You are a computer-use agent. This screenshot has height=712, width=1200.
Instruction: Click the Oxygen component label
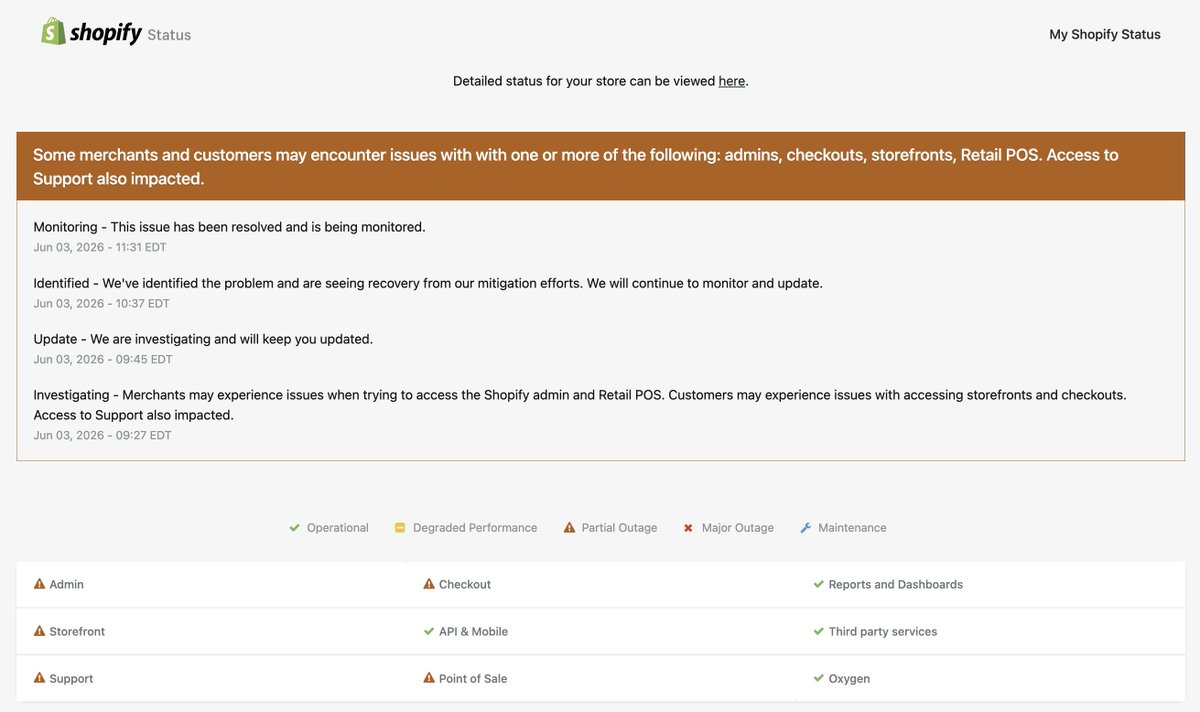[849, 678]
